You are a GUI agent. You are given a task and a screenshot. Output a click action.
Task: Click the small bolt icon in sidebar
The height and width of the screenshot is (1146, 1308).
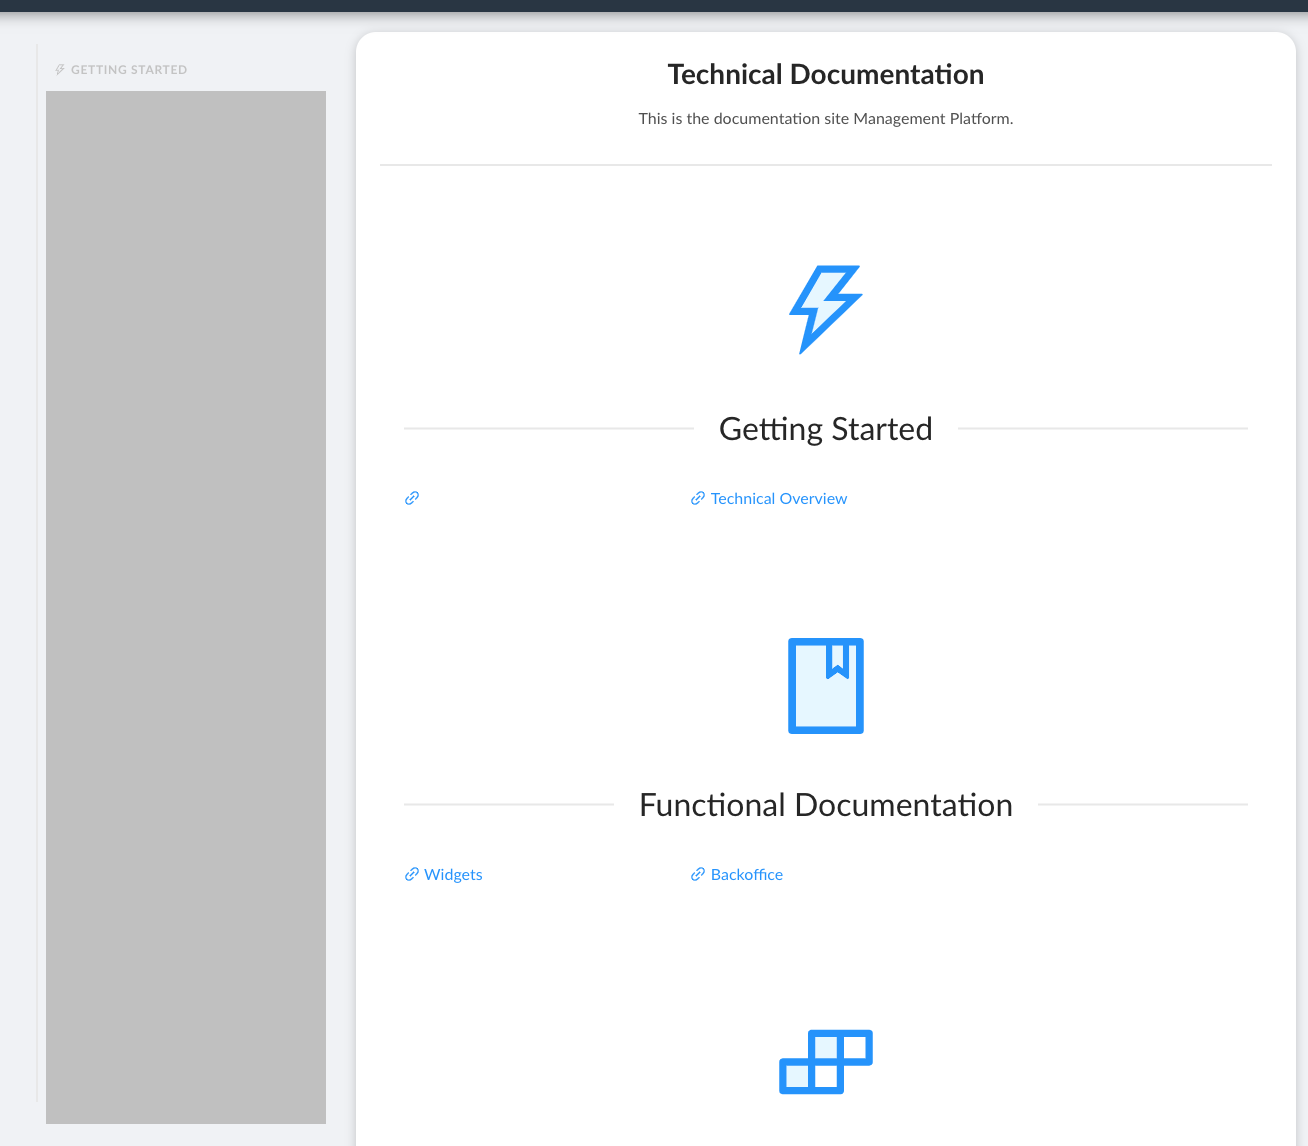60,70
